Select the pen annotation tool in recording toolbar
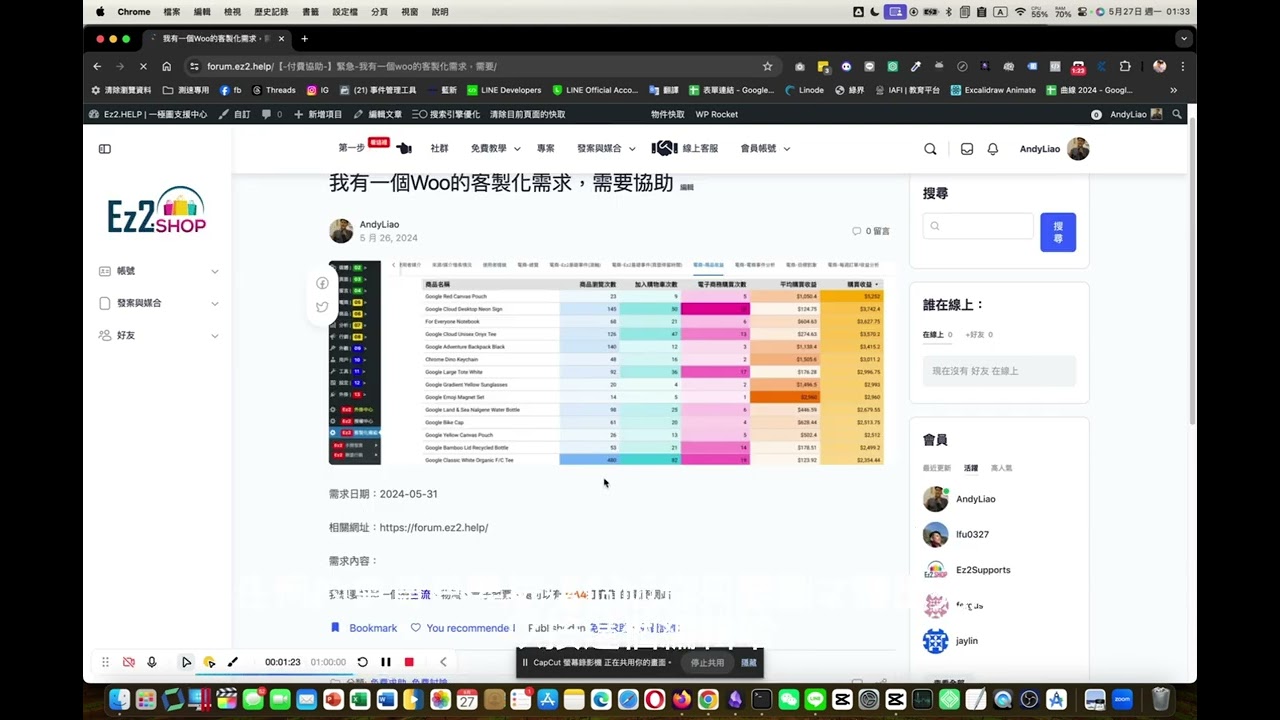The width and height of the screenshot is (1280, 720). click(233, 661)
